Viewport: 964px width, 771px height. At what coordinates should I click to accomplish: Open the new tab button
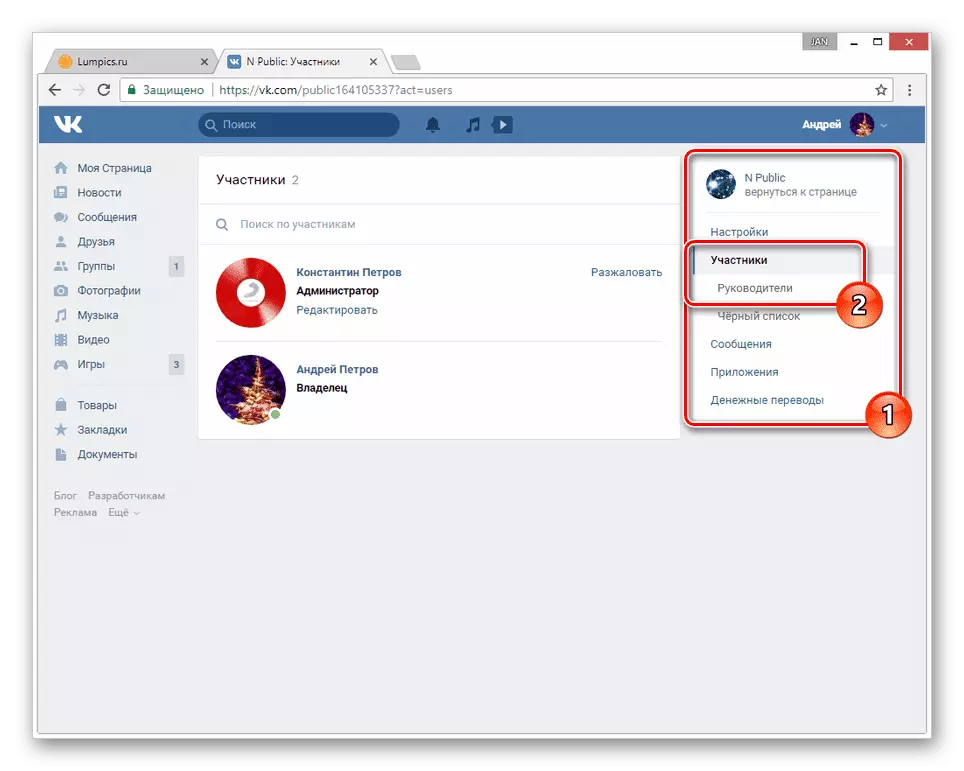tap(406, 62)
